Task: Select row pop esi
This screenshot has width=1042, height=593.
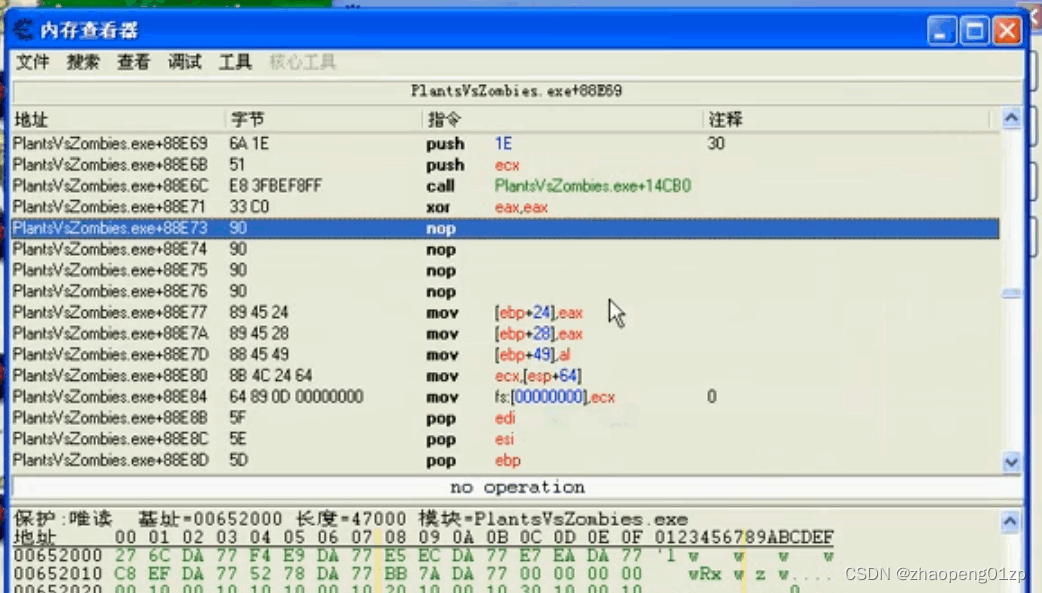Action: tap(505, 439)
